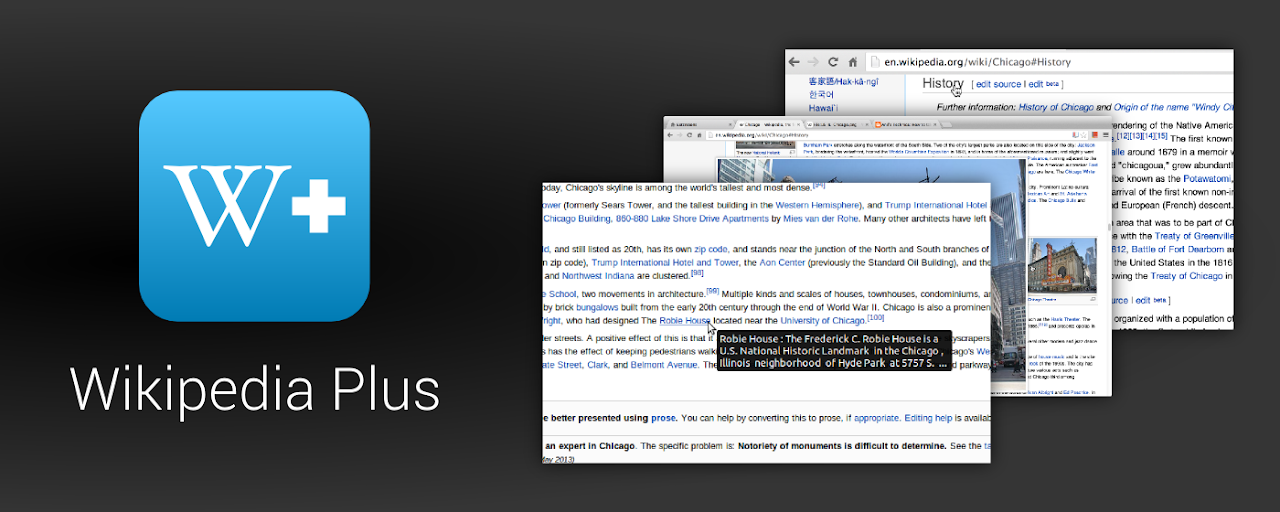
Task: Click the home icon in the top browser
Action: 851,61
